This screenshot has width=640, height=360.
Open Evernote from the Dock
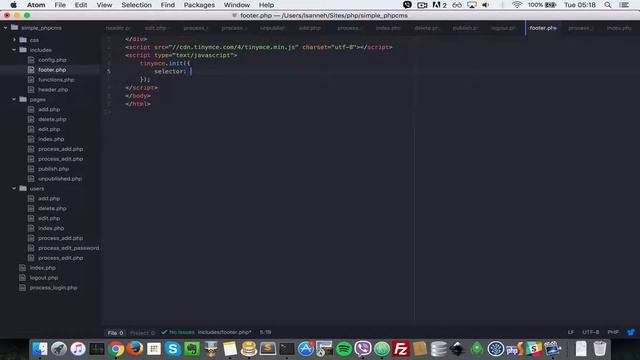tap(192, 349)
